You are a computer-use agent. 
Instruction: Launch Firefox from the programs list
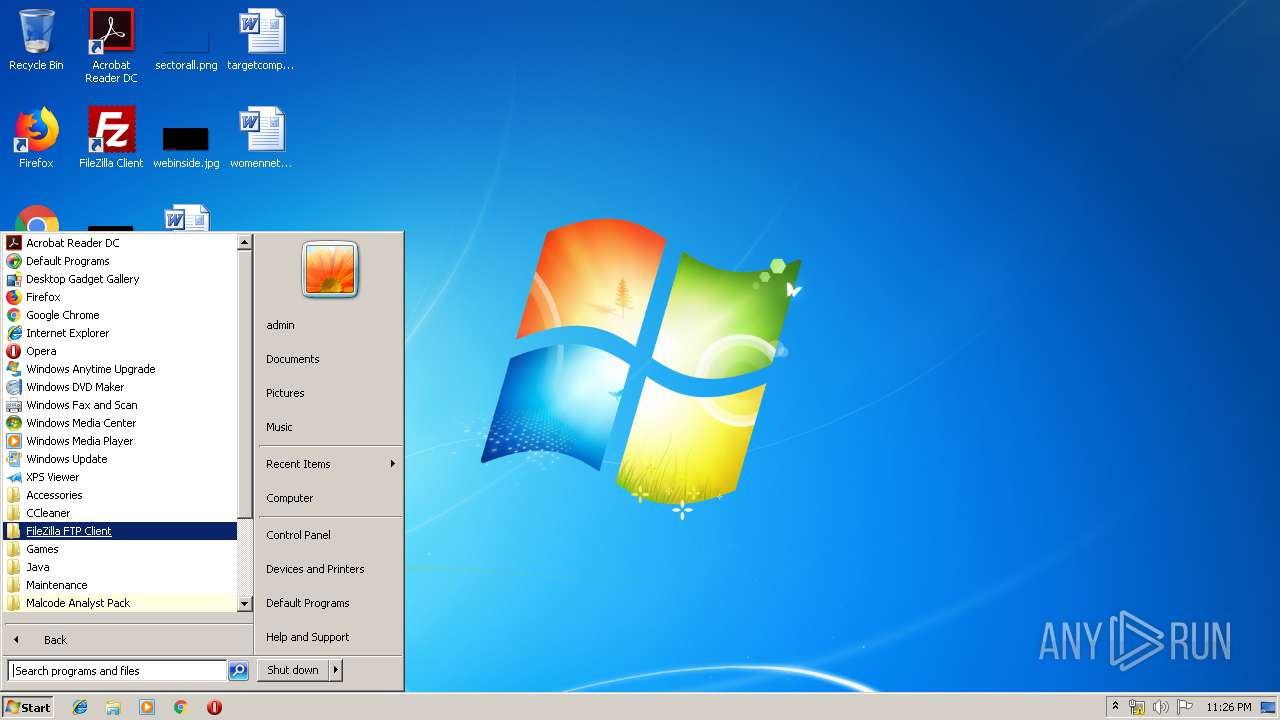pyautogui.click(x=121, y=297)
